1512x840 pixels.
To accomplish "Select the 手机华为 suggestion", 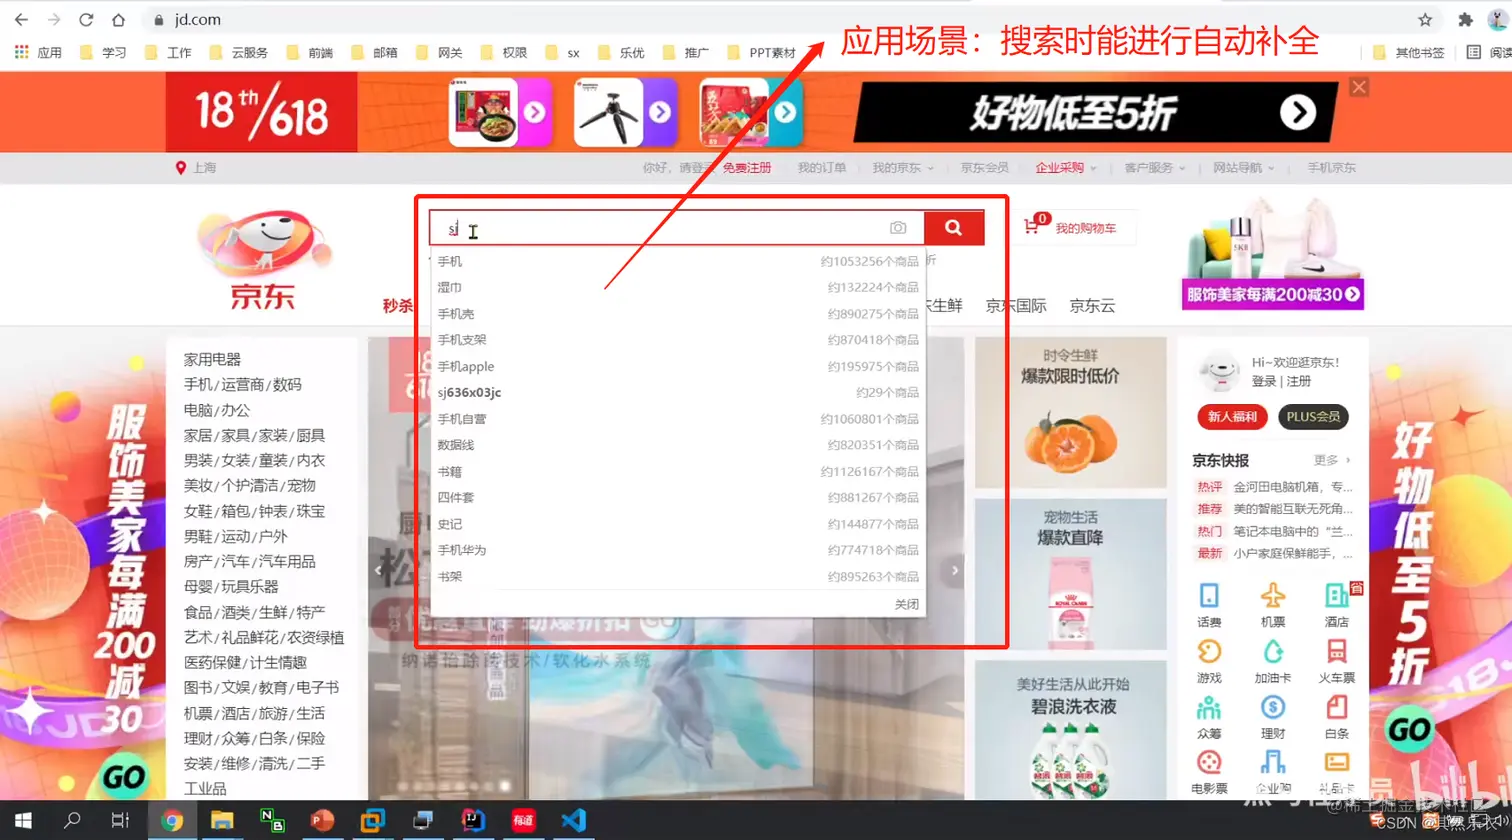I will pyautogui.click(x=677, y=550).
